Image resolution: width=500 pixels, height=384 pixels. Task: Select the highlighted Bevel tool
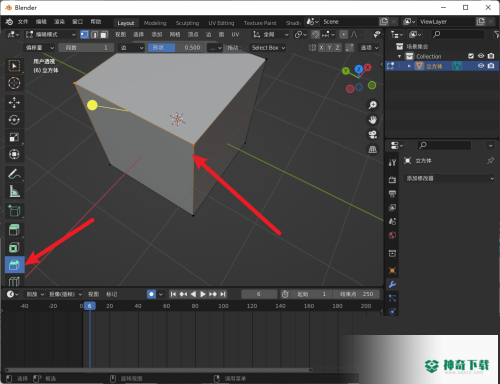tap(14, 265)
